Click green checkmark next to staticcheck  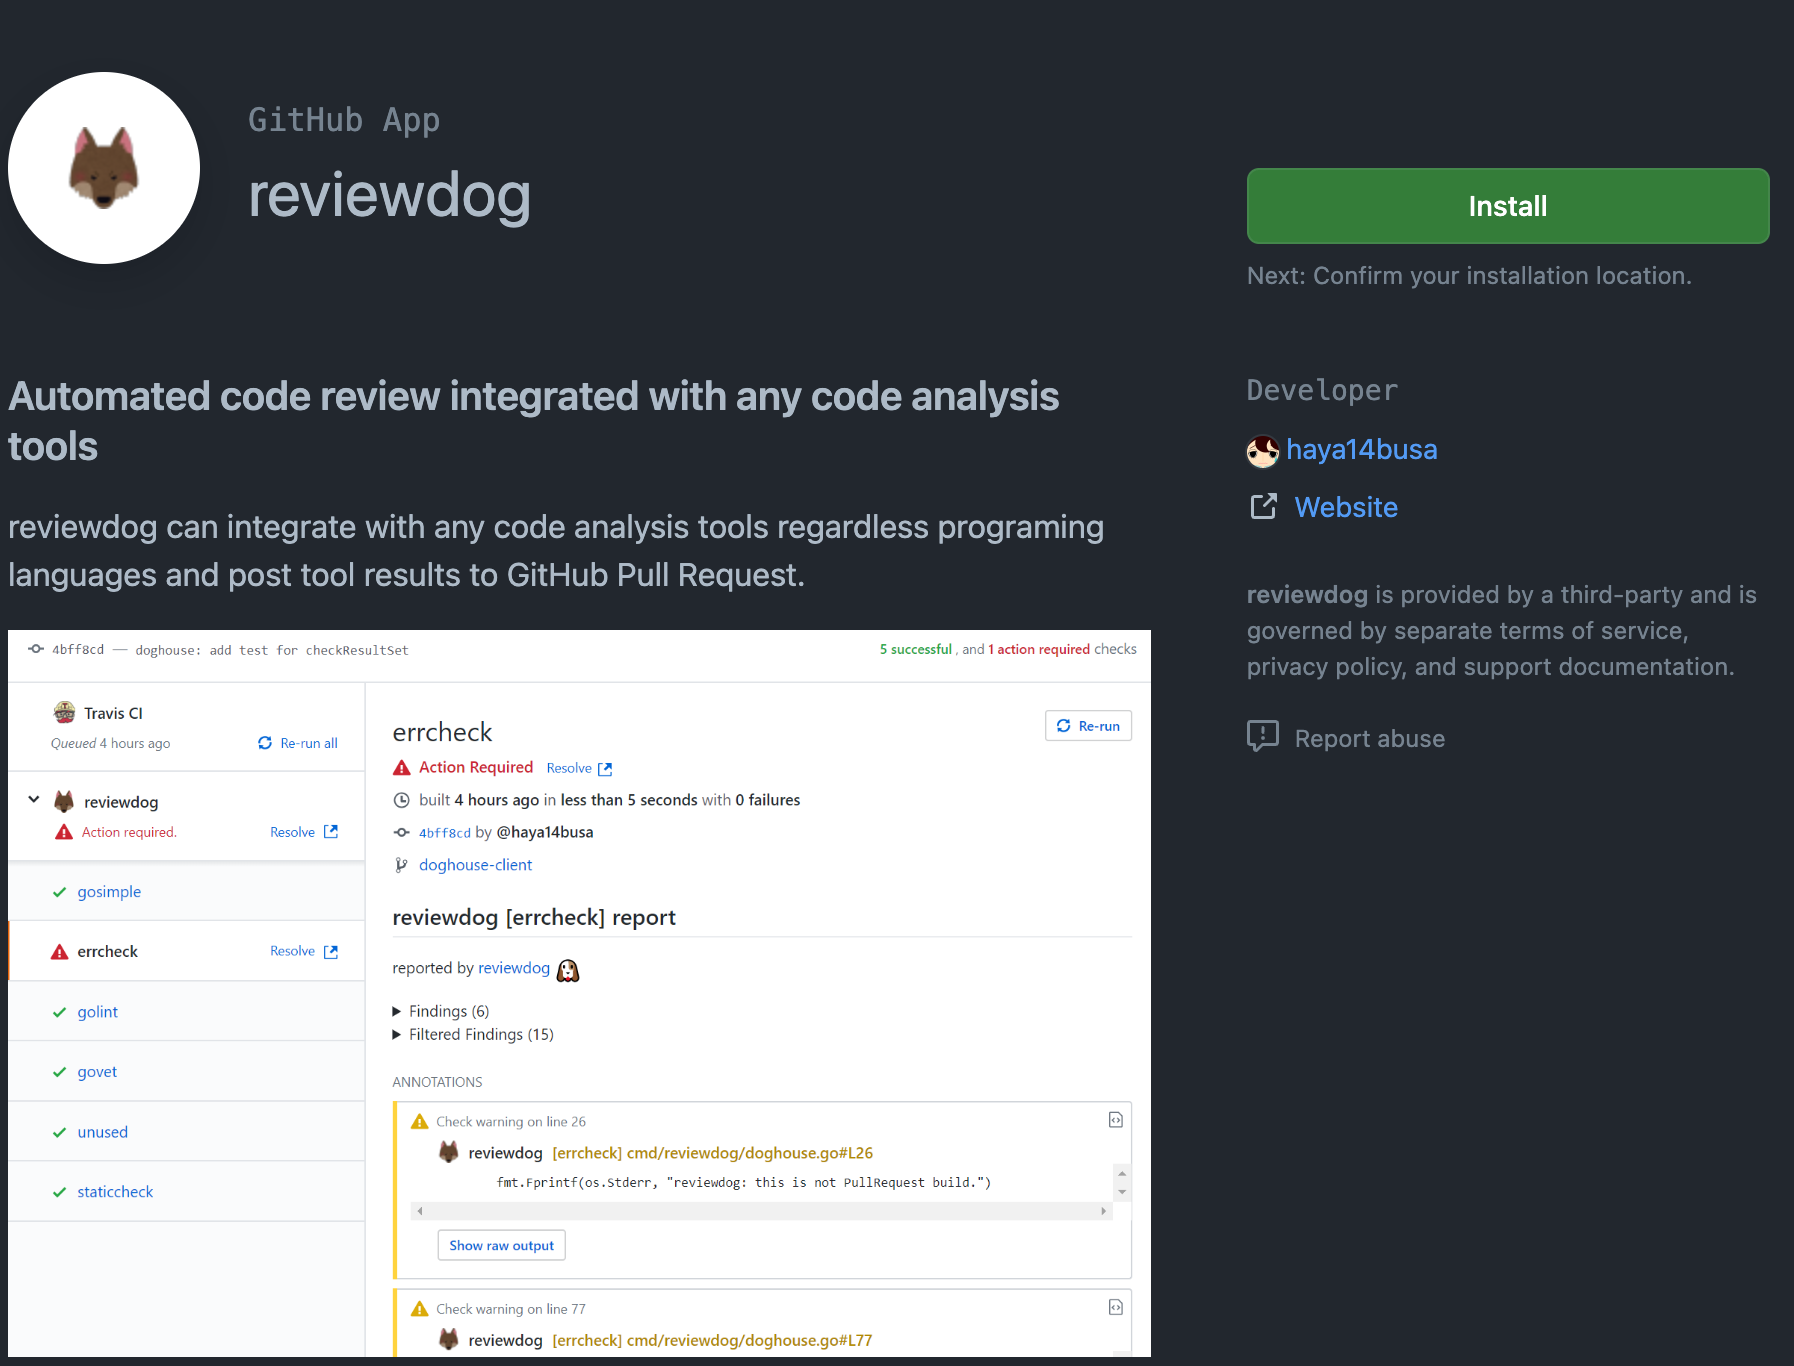(59, 1192)
